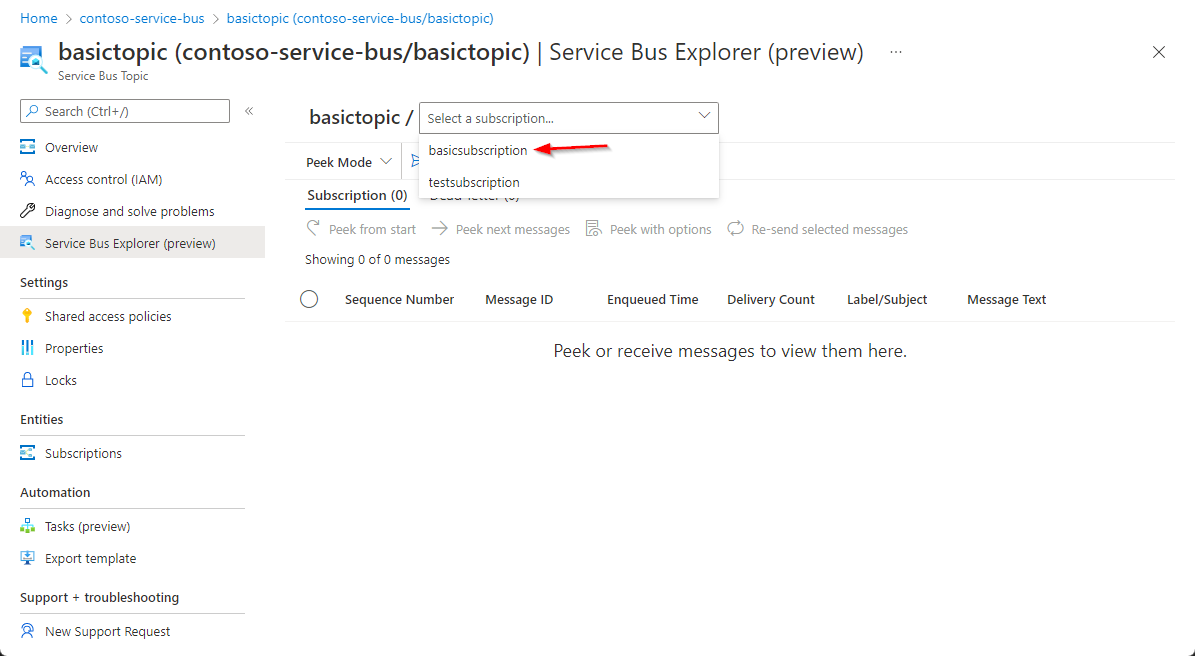The height and width of the screenshot is (656, 1195).
Task: Click Peek next messages button
Action: click(x=501, y=229)
